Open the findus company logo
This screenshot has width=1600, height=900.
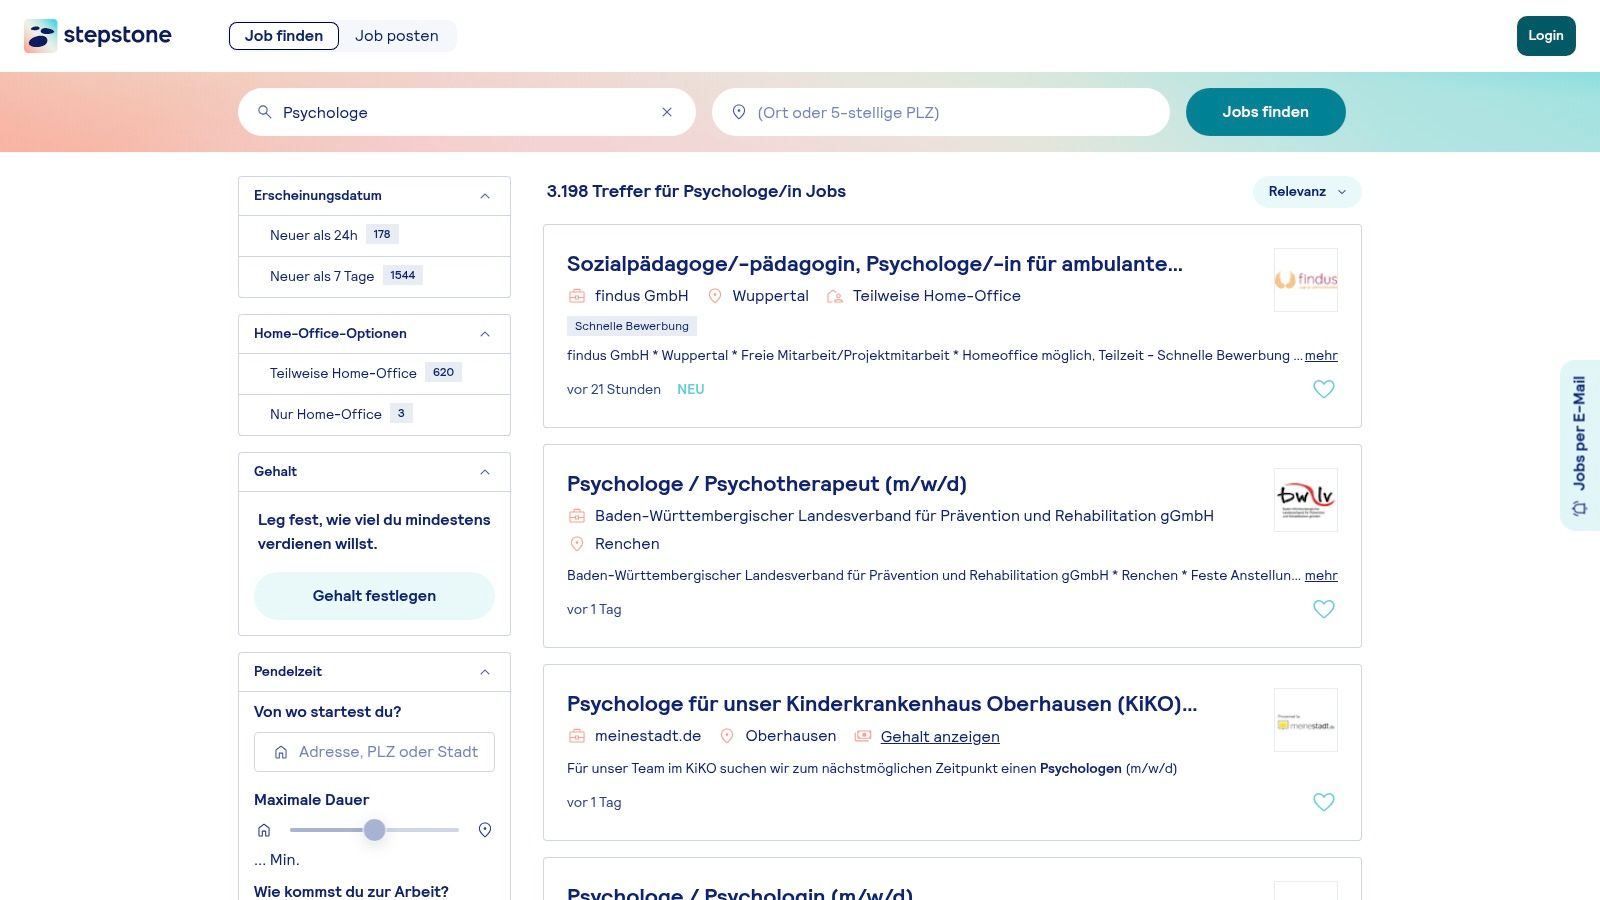coord(1305,280)
